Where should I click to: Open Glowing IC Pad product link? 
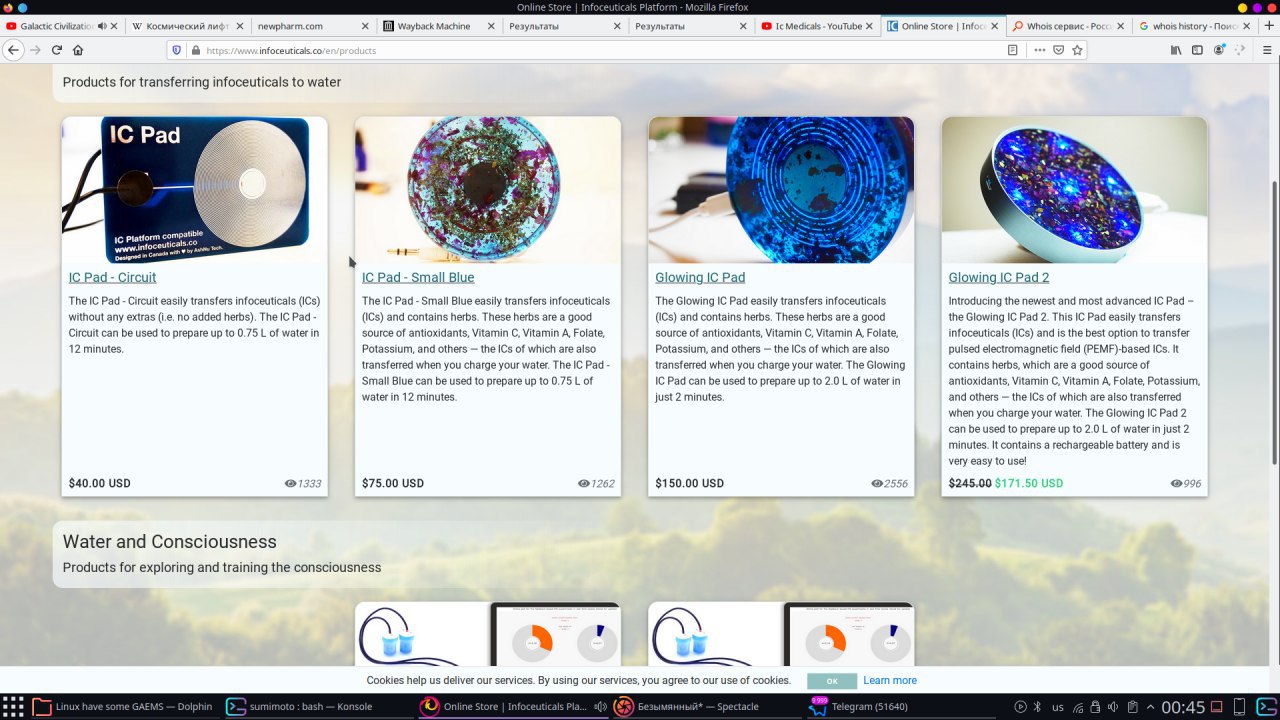coord(700,277)
